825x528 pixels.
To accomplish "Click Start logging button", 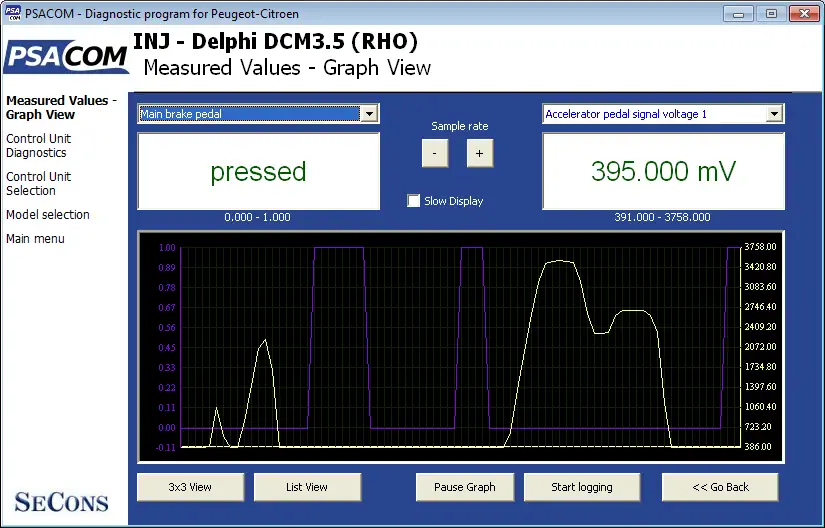I will [x=582, y=487].
